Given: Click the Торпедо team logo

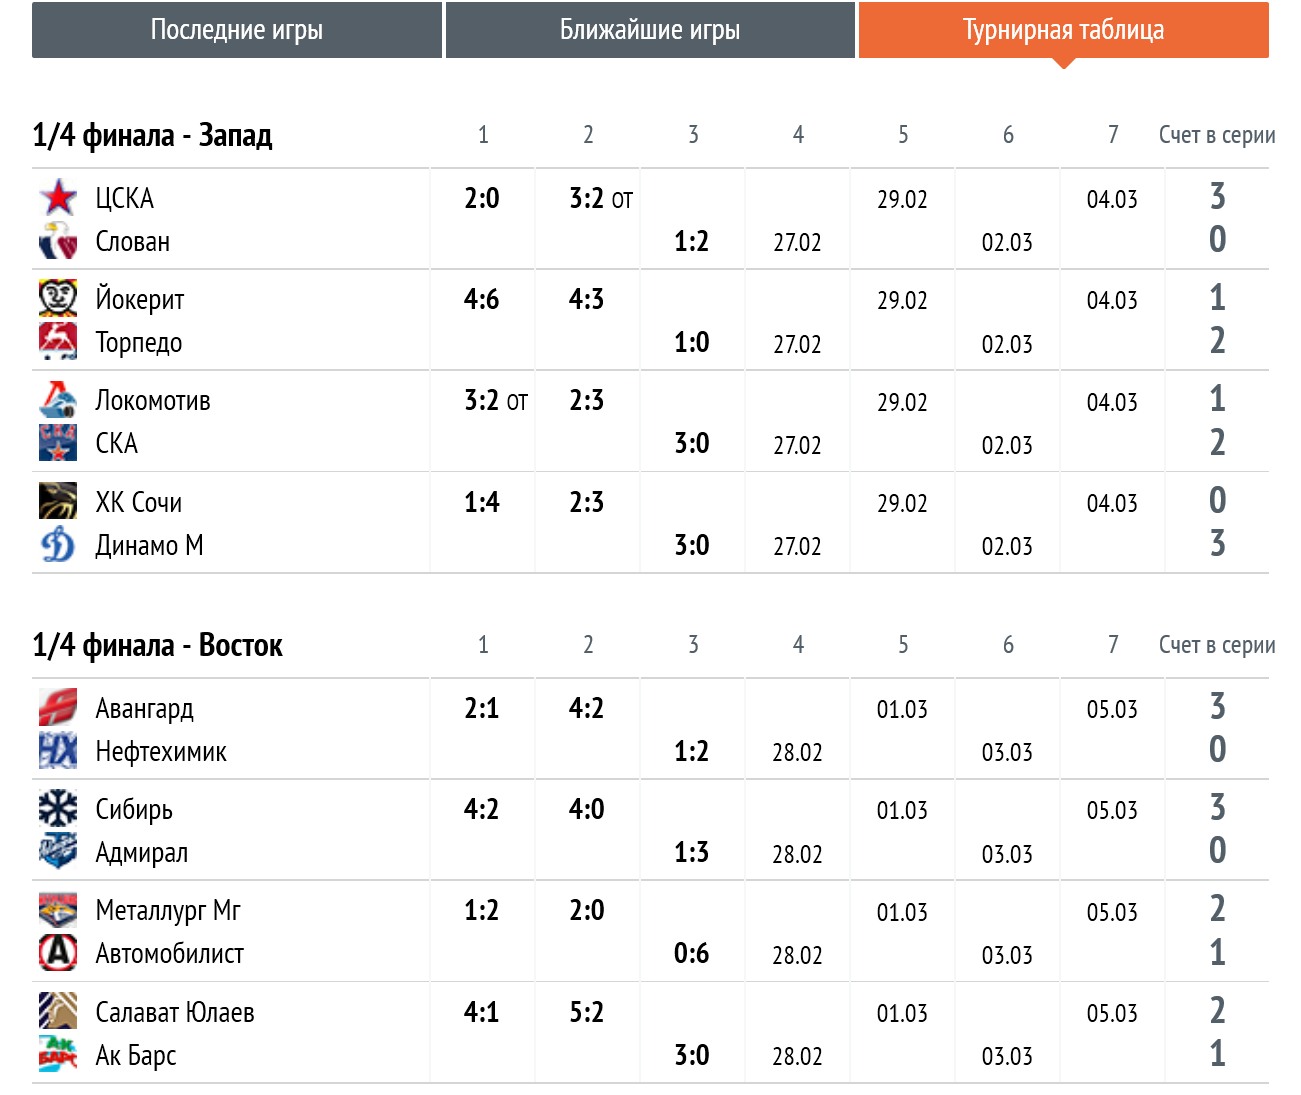Looking at the screenshot, I should [x=58, y=342].
